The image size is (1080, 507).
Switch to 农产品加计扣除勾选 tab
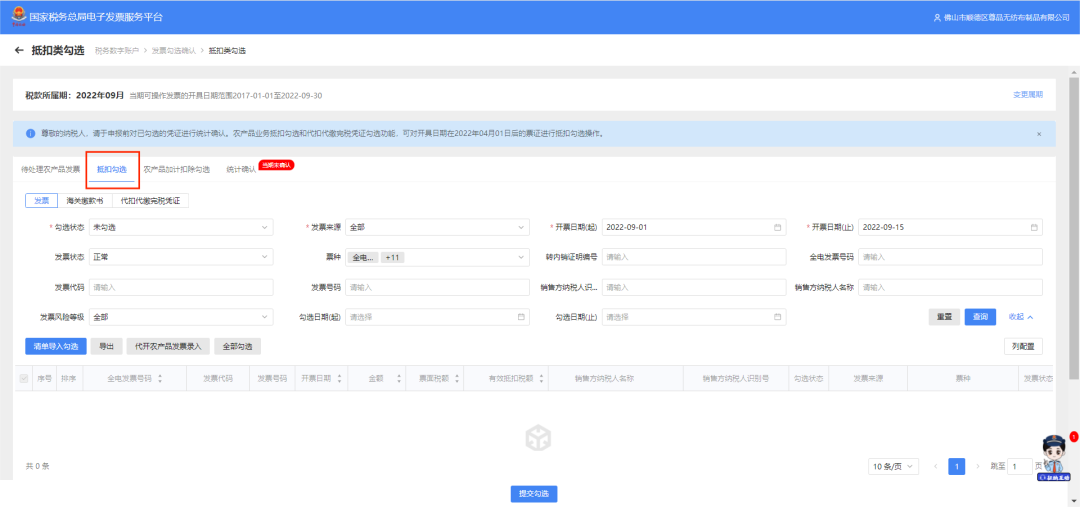pyautogui.click(x=176, y=169)
